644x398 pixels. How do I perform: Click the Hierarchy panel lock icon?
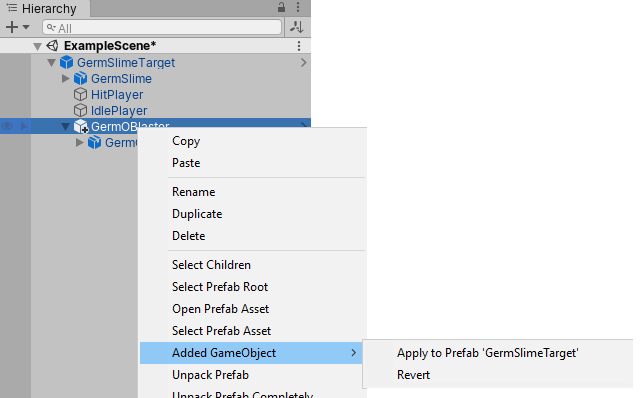281,7
